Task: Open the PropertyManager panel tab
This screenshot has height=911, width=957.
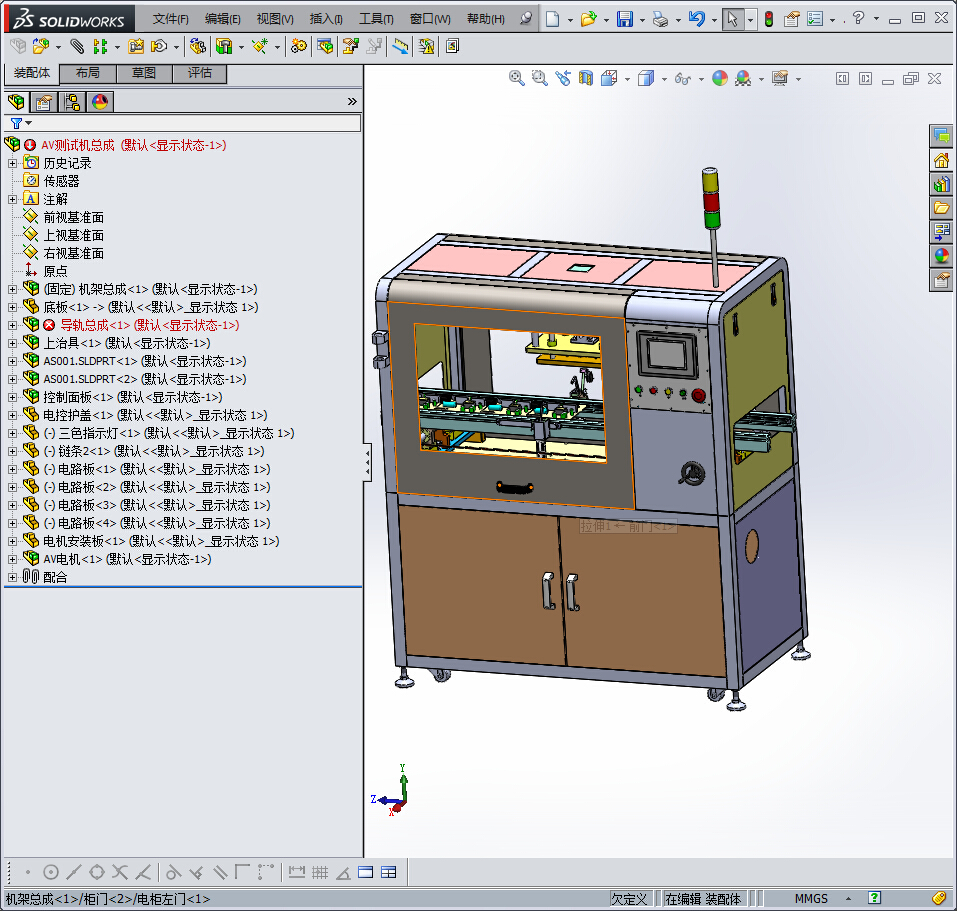Action: [44, 101]
